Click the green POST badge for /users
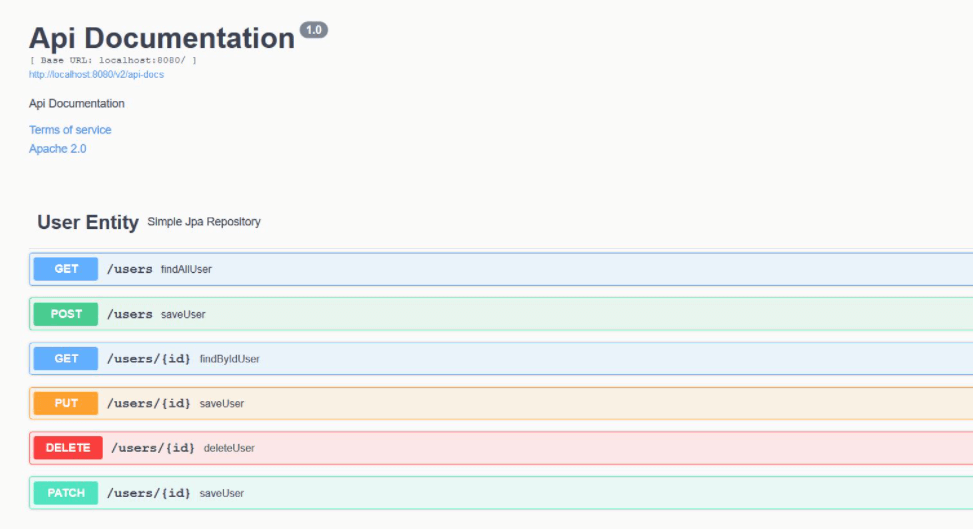The height and width of the screenshot is (529, 973). pyautogui.click(x=66, y=314)
